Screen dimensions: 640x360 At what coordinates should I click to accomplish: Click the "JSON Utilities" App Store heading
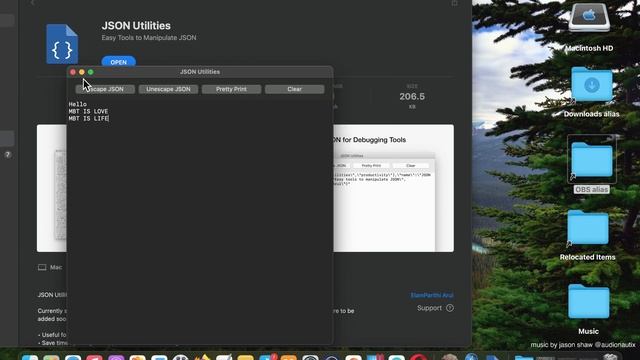tap(136, 26)
